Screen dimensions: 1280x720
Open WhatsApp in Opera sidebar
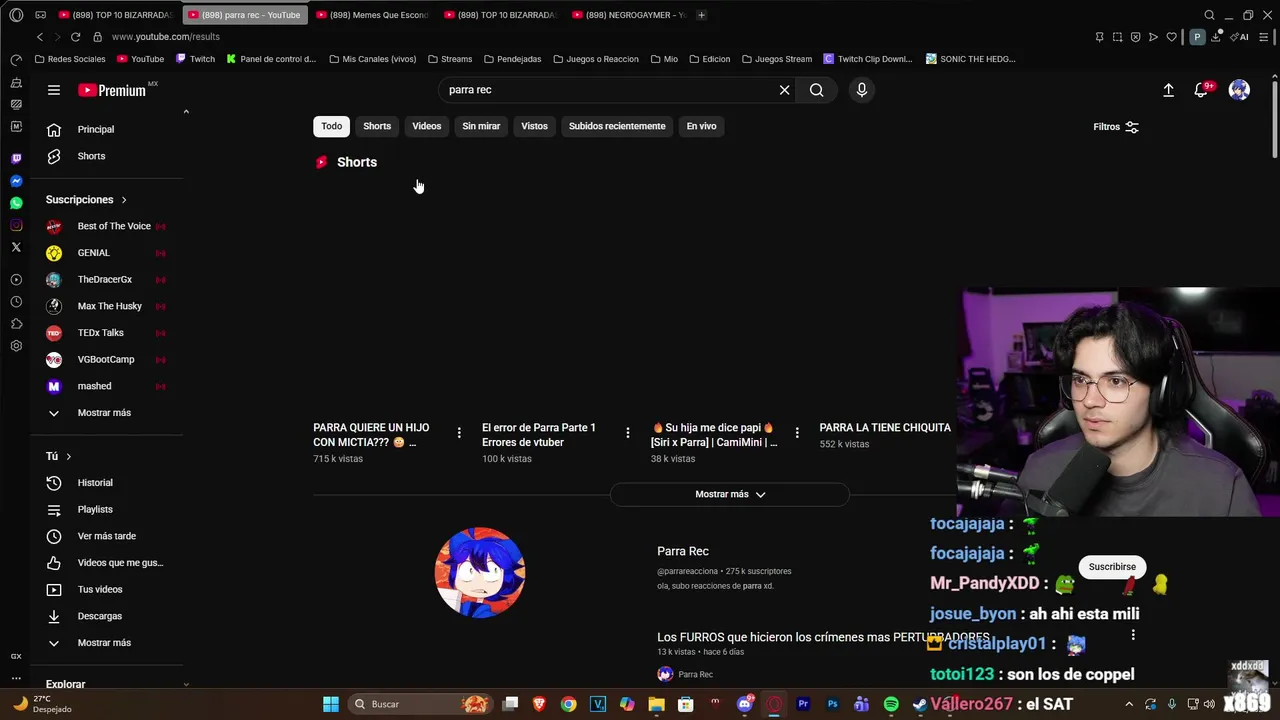click(16, 203)
